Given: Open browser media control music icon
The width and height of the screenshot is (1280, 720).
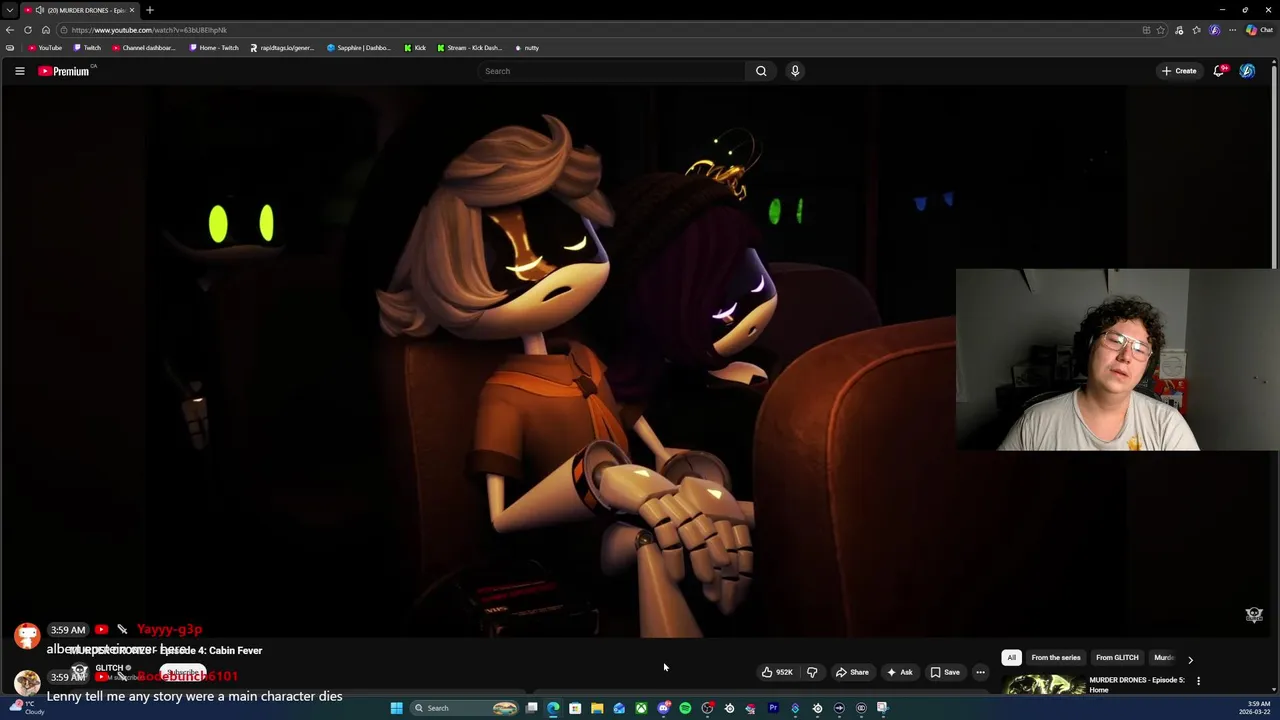Looking at the screenshot, I should (x=1179, y=30).
